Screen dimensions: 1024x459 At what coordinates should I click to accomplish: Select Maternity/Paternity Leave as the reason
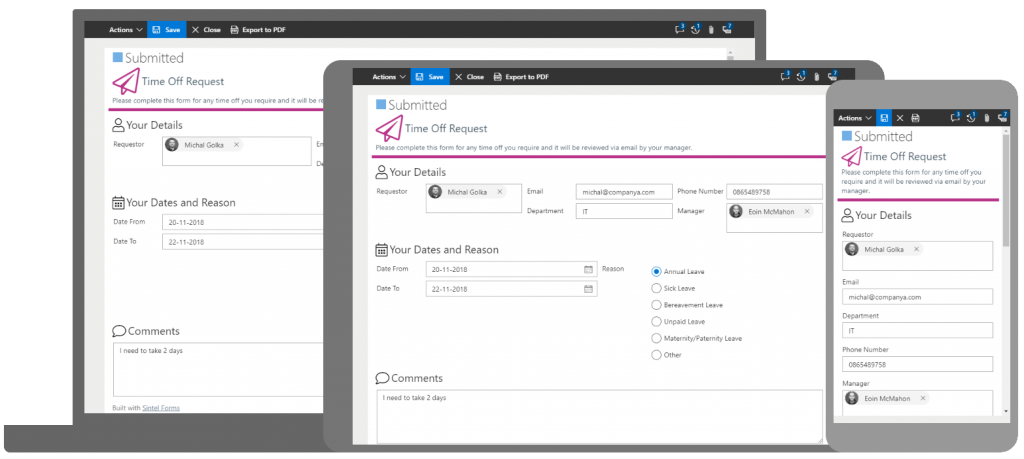tap(656, 338)
